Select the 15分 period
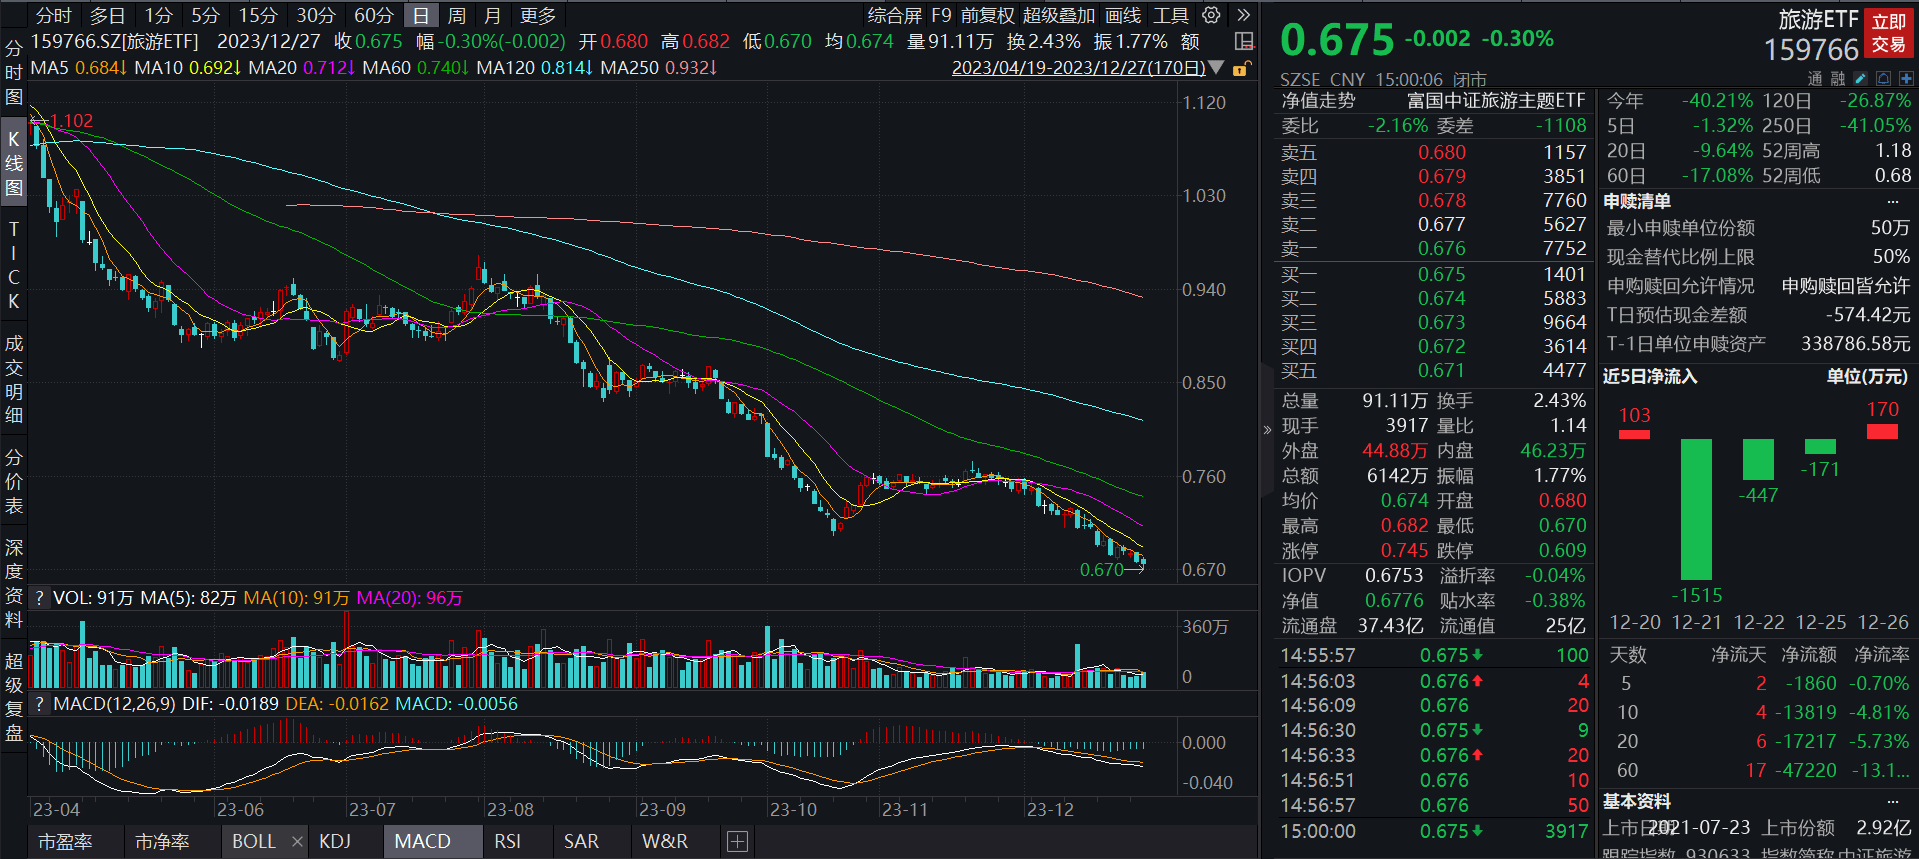1919x859 pixels. click(x=258, y=15)
